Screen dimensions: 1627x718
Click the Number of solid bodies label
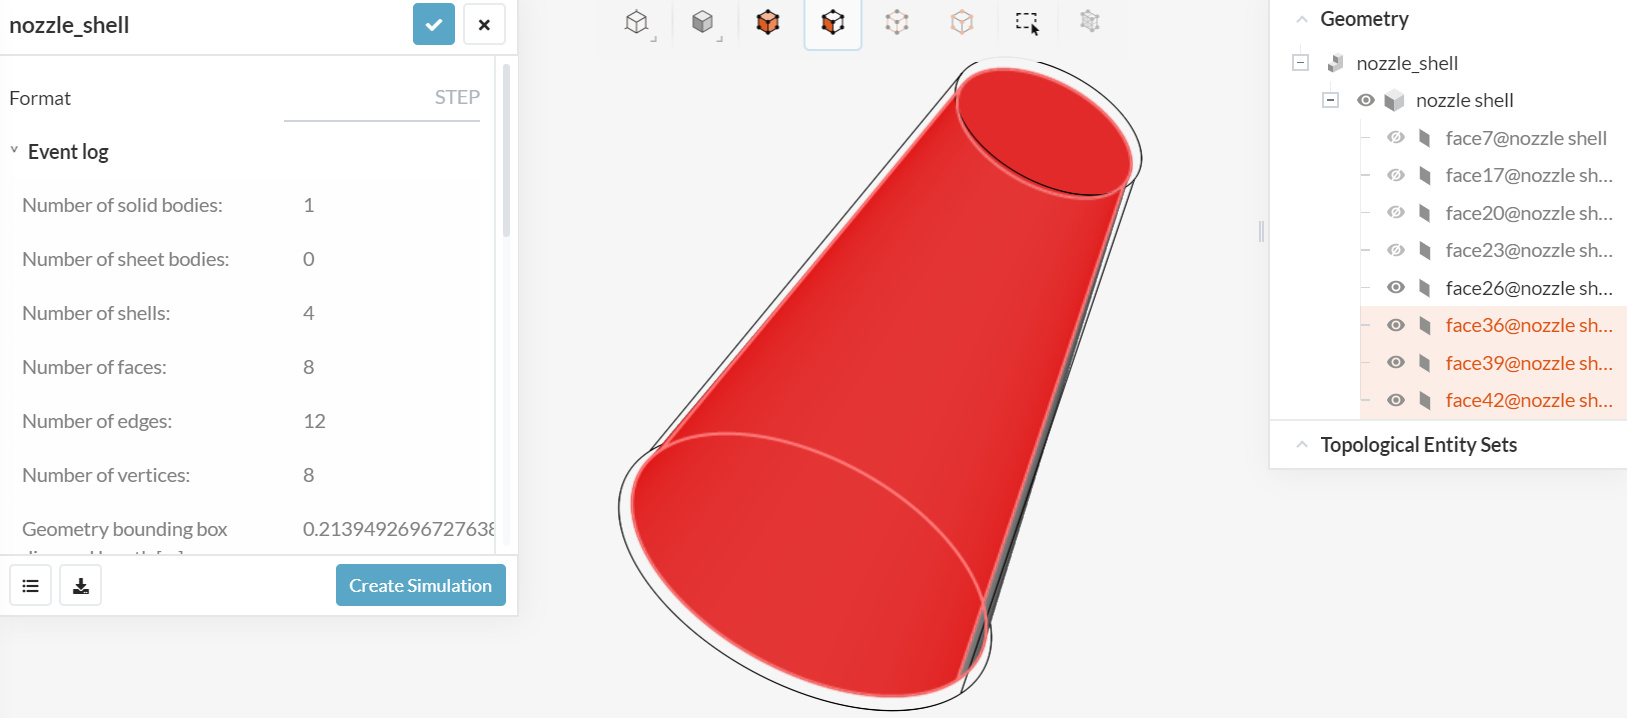click(x=122, y=205)
